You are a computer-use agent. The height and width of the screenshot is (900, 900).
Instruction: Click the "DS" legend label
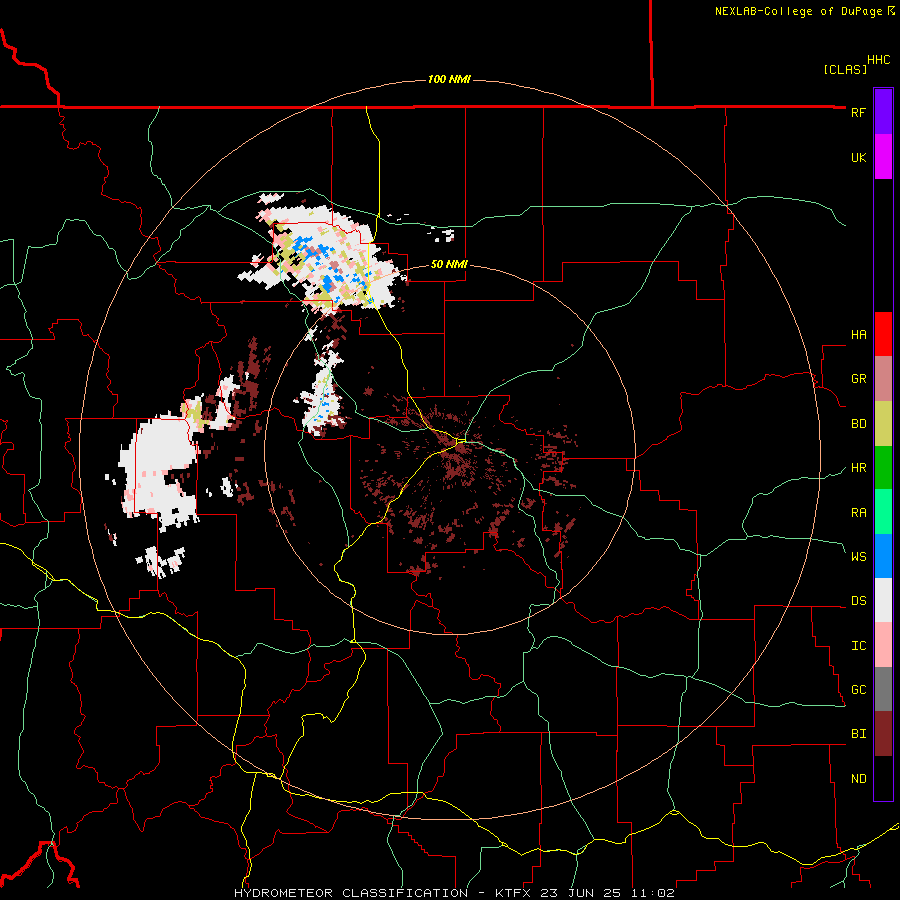(x=858, y=601)
